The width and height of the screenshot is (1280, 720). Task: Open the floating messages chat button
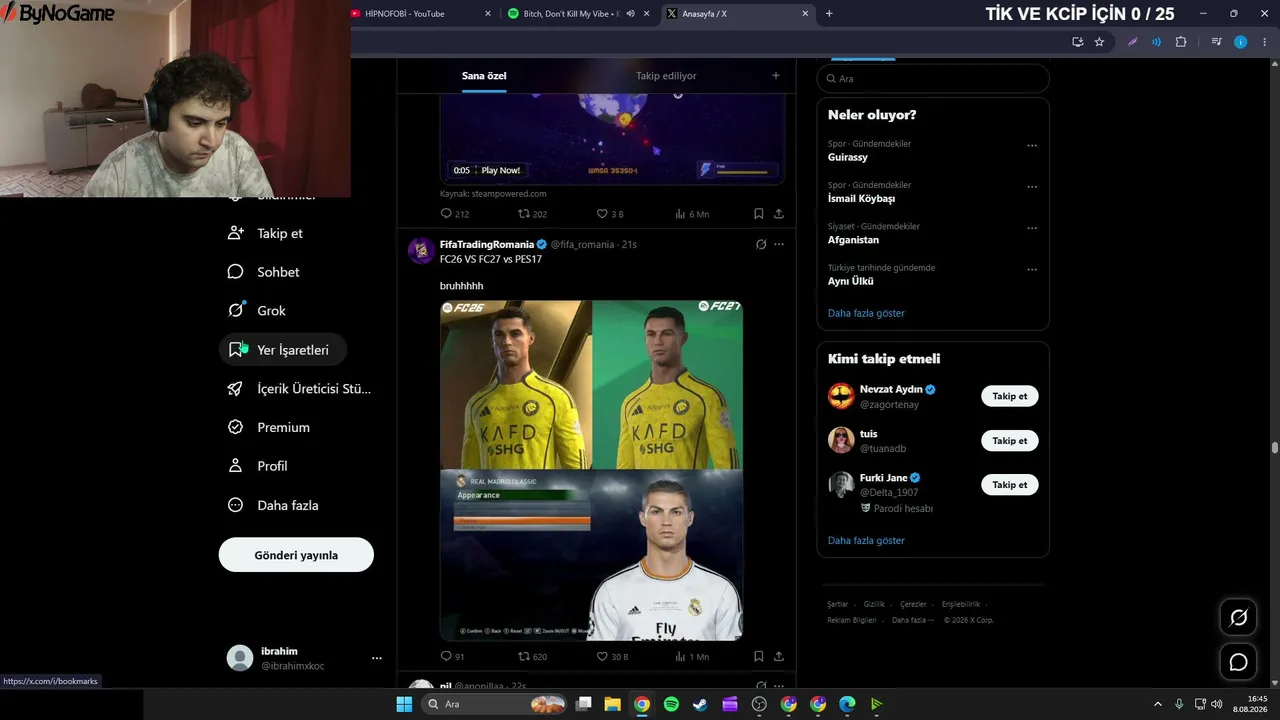tap(1238, 662)
